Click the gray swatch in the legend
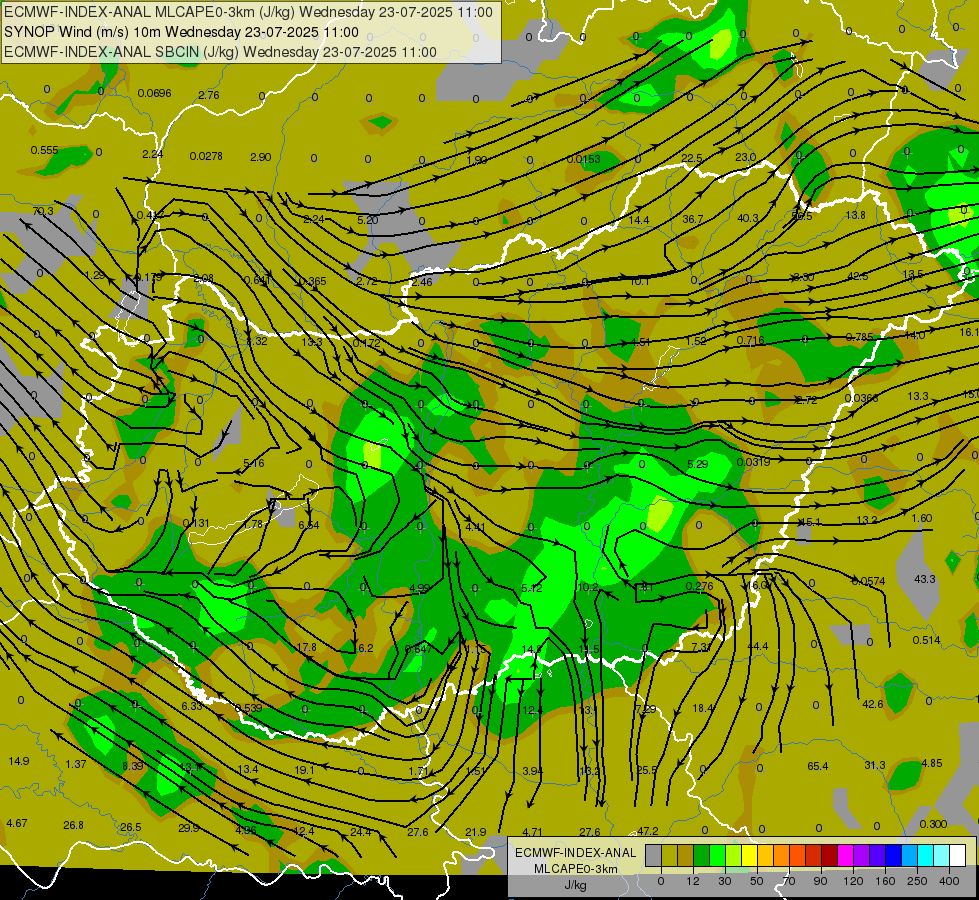The height and width of the screenshot is (900, 979). 654,855
